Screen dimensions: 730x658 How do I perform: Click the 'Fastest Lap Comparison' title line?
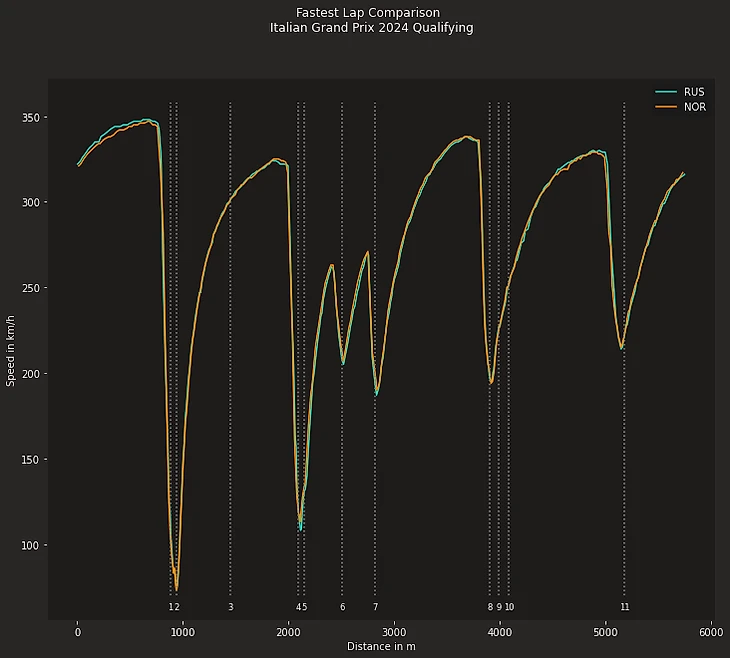pos(368,13)
